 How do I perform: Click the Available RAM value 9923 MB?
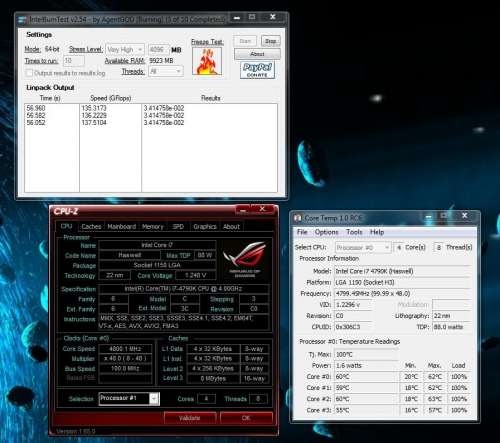pos(161,61)
